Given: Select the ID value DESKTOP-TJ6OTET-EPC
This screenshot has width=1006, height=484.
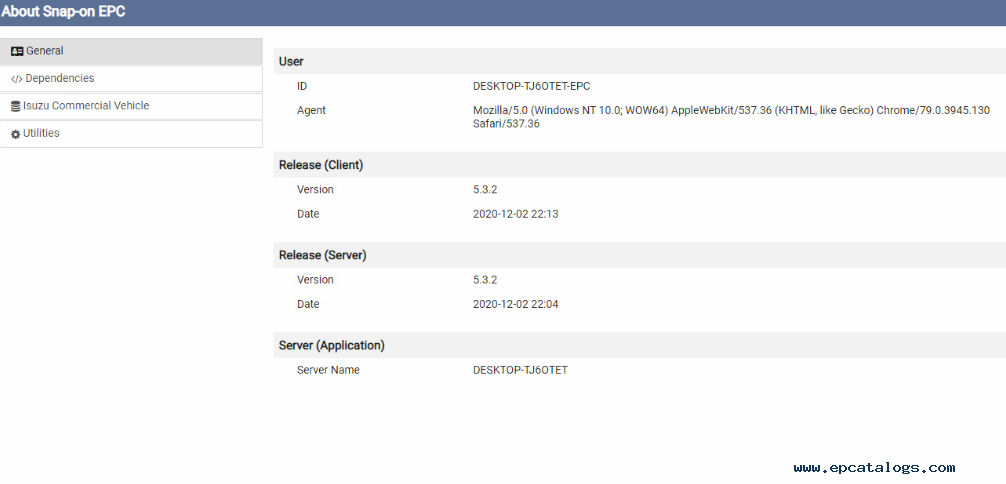Looking at the screenshot, I should tap(531, 86).
